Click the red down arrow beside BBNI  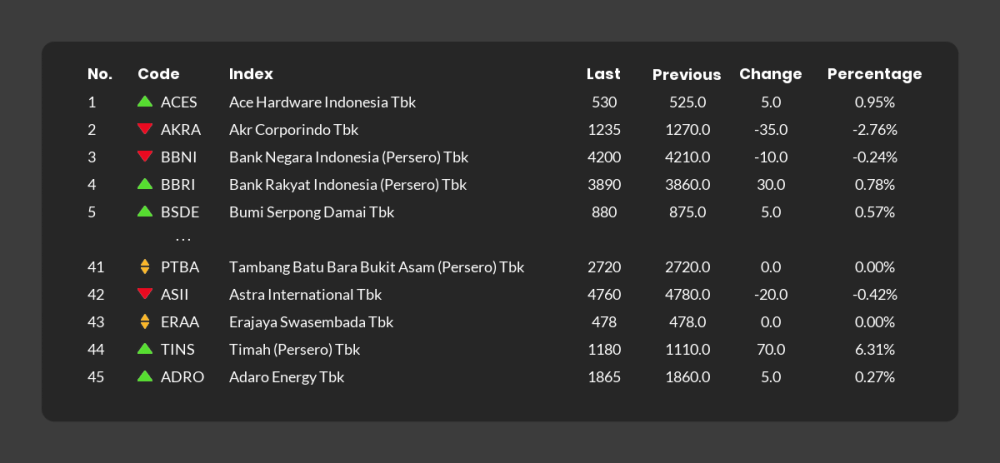tap(145, 157)
